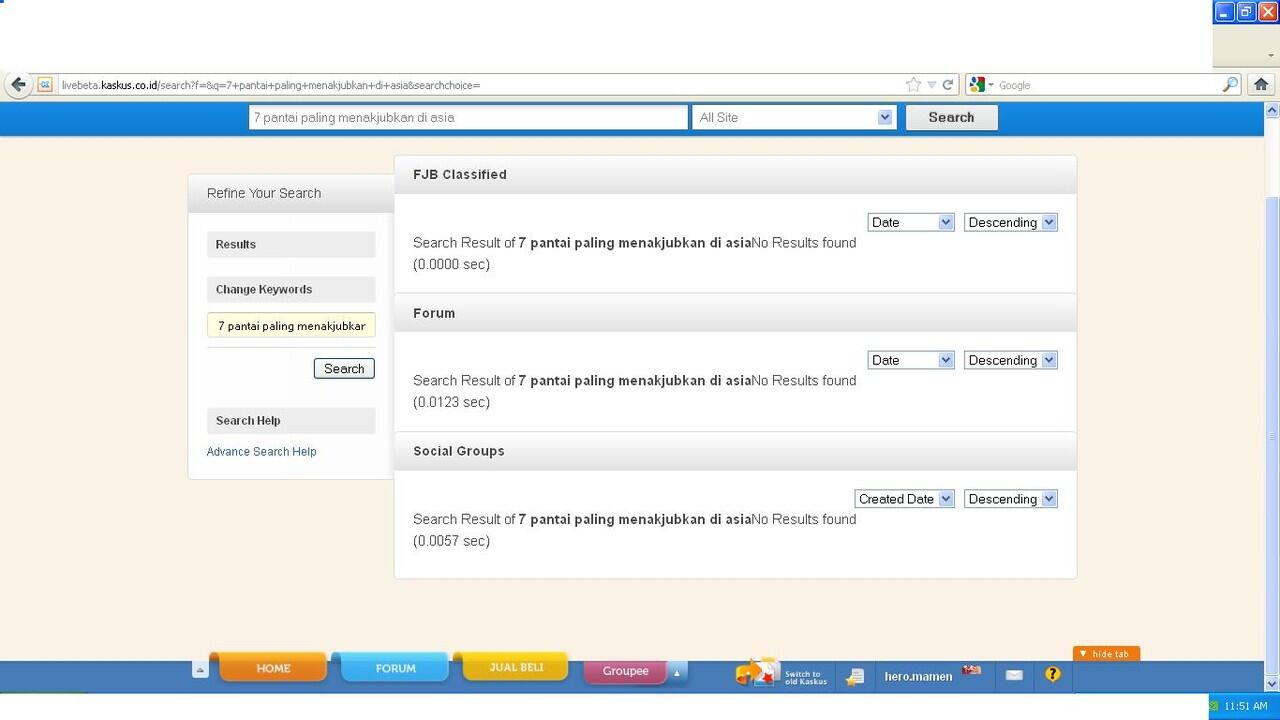Viewport: 1280px width, 720px height.
Task: Click the (0.0000 sec) FJB result time
Action: coord(451,264)
